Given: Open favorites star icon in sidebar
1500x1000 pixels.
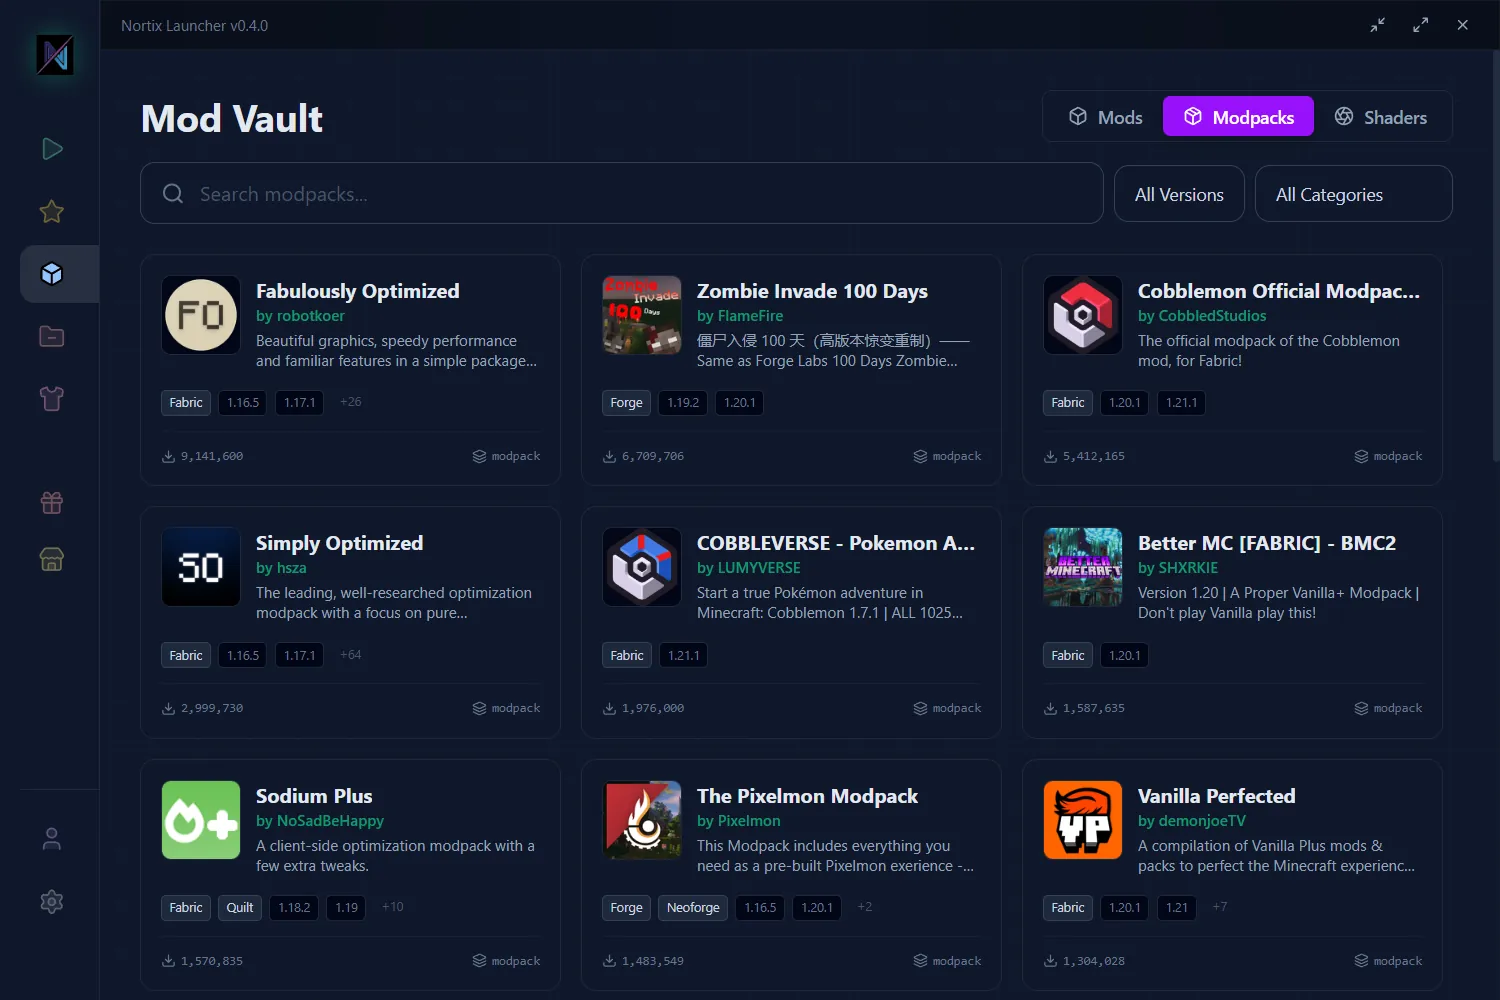Looking at the screenshot, I should tap(52, 212).
